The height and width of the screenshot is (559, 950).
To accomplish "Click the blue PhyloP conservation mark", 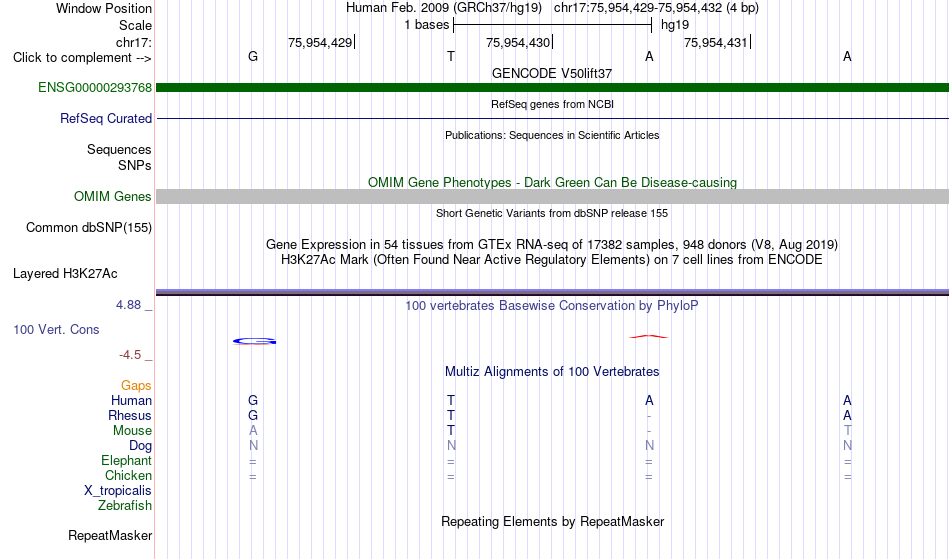I will coord(254,342).
